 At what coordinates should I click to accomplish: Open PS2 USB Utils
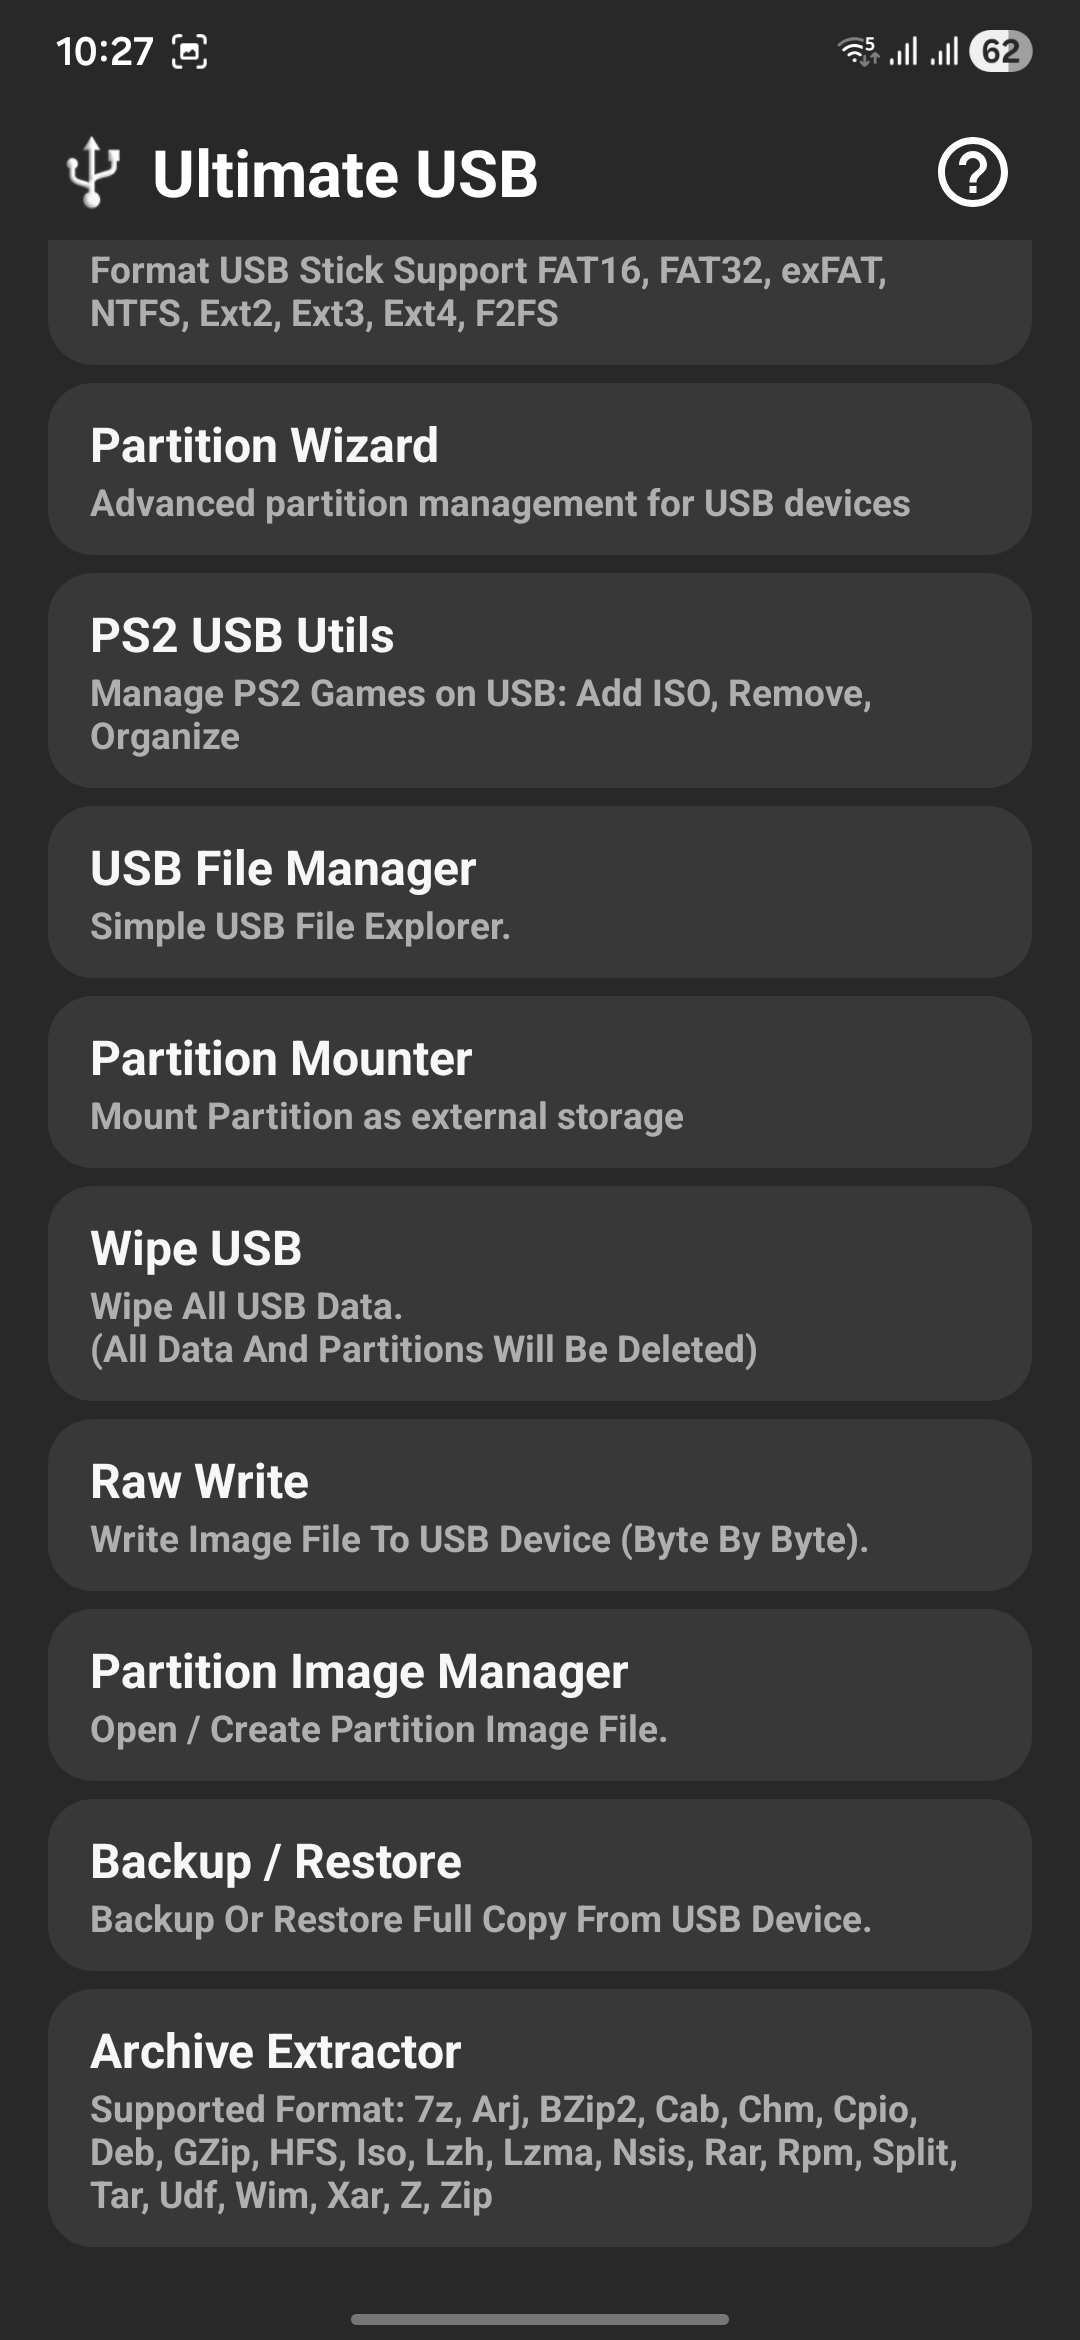click(x=540, y=680)
